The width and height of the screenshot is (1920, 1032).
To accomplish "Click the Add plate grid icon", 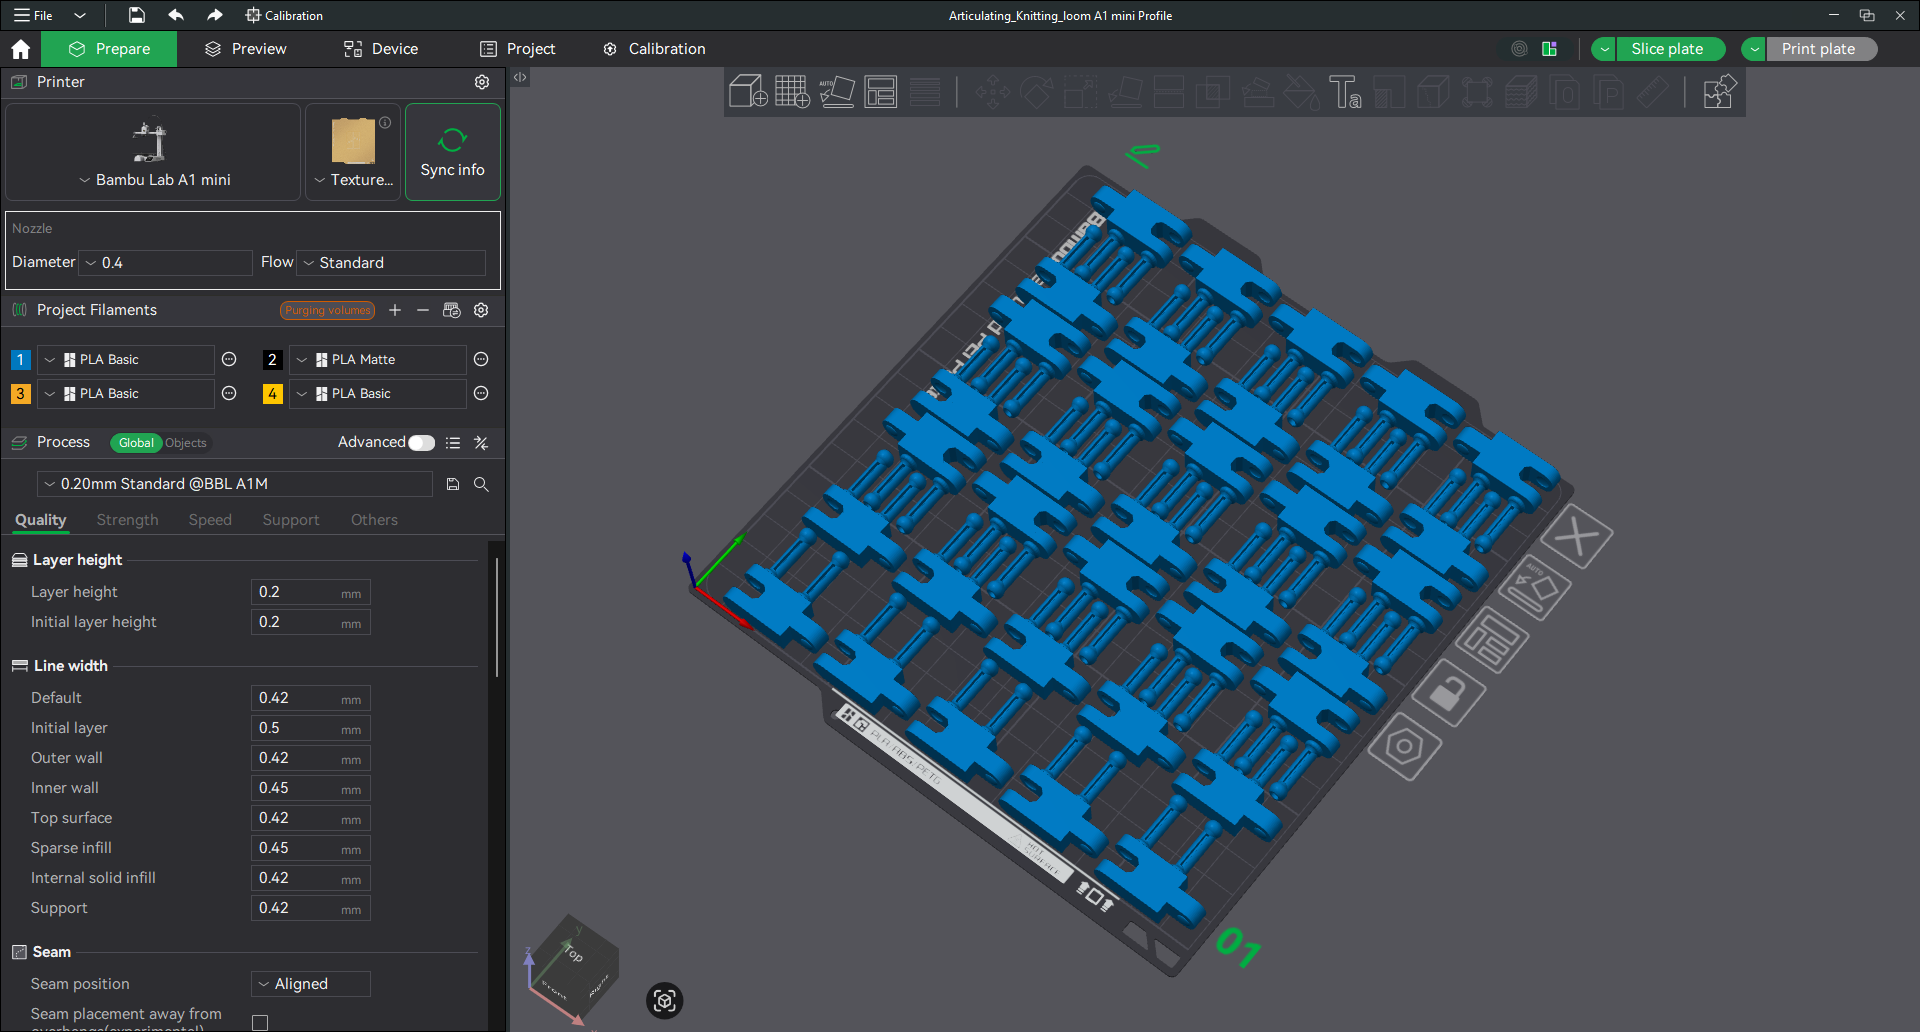I will click(x=792, y=92).
